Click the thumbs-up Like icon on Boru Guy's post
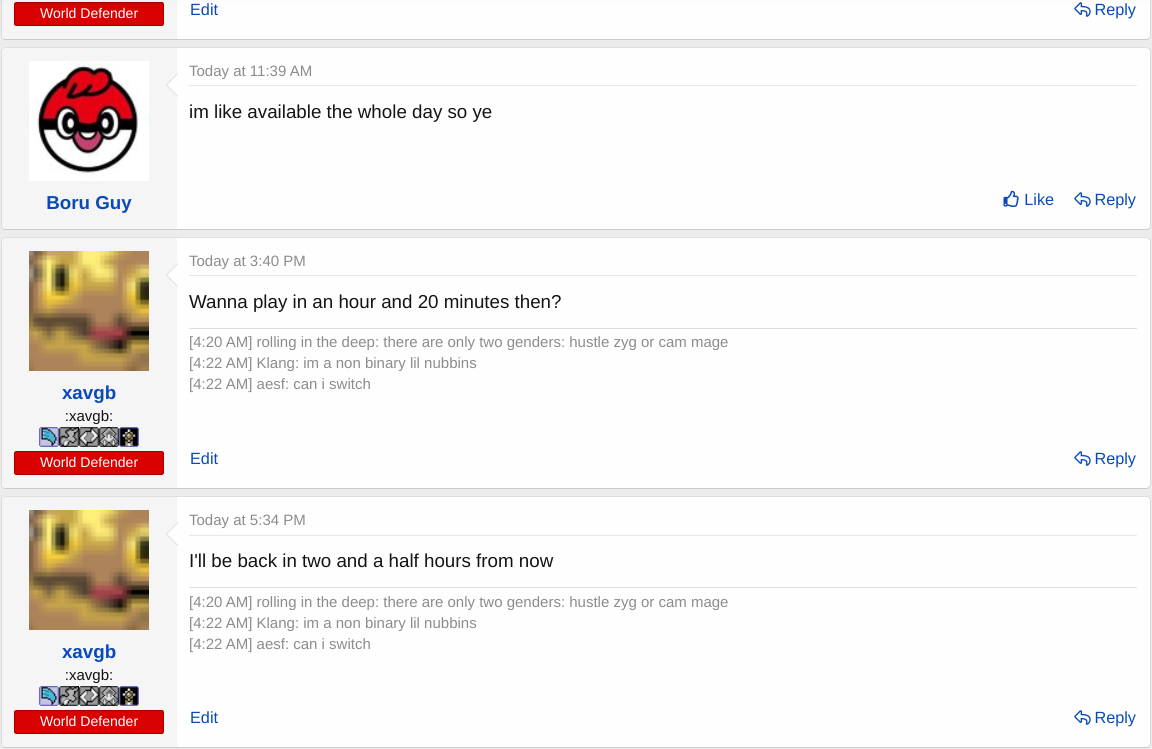Screen dimensions: 1152x749 click(x=1011, y=200)
